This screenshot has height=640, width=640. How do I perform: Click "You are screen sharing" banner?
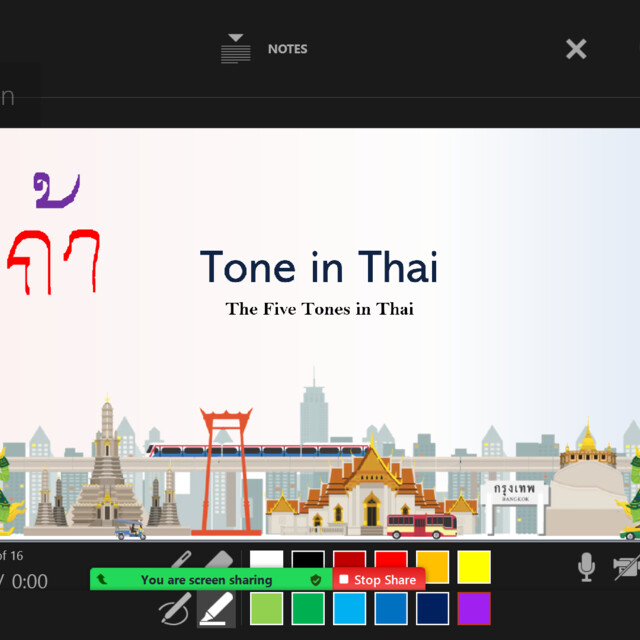point(207,580)
